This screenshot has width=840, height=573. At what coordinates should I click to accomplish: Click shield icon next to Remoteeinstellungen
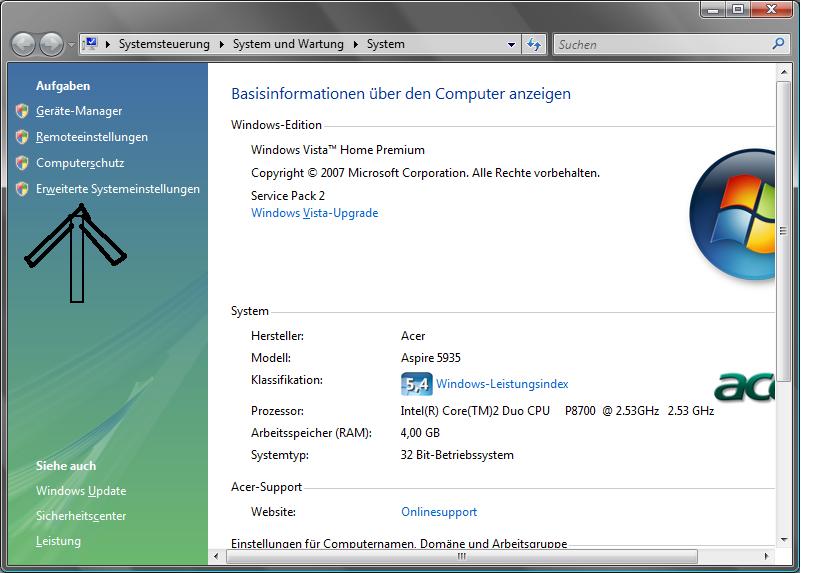[x=22, y=137]
